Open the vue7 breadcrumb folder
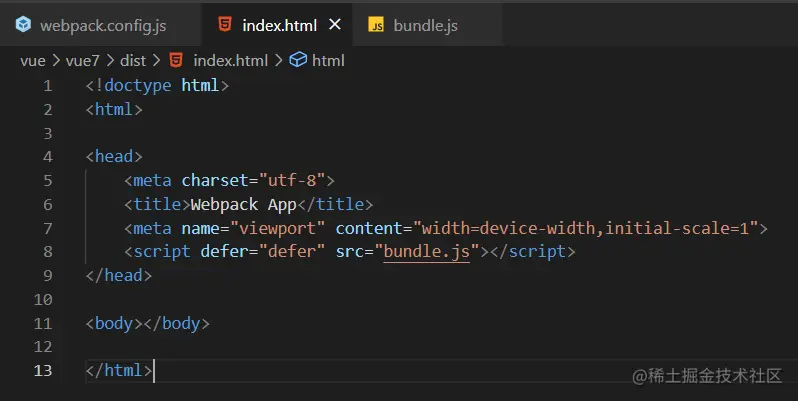Image resolution: width=798 pixels, height=401 pixels. (82, 61)
